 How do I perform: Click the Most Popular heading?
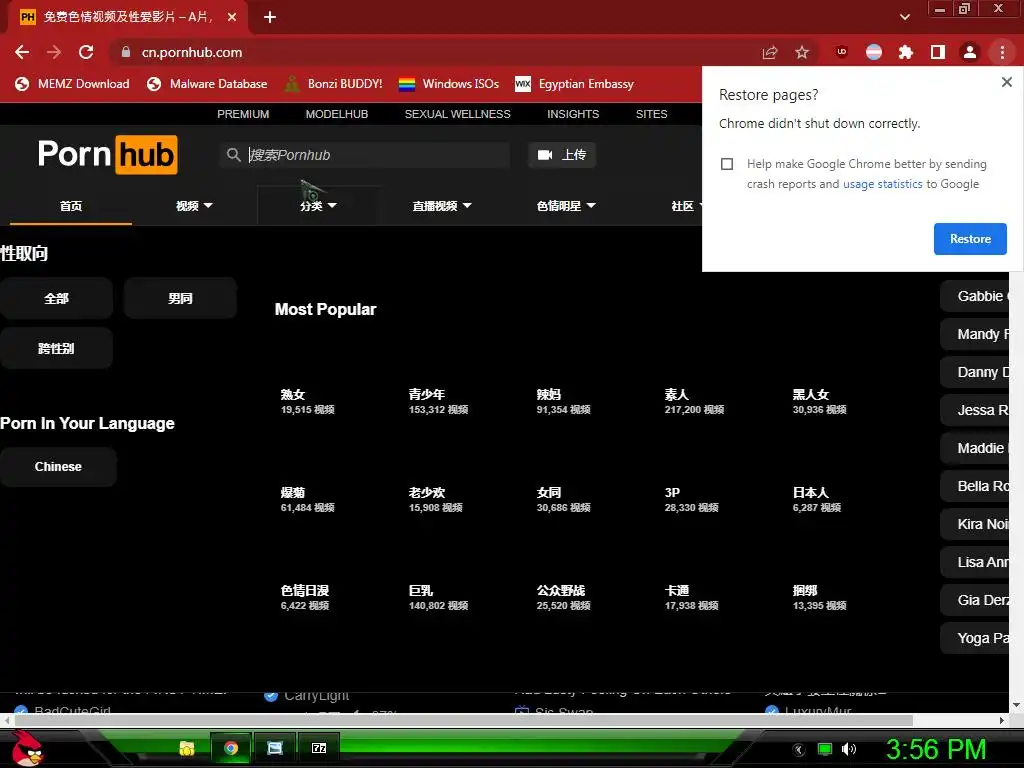(x=325, y=309)
